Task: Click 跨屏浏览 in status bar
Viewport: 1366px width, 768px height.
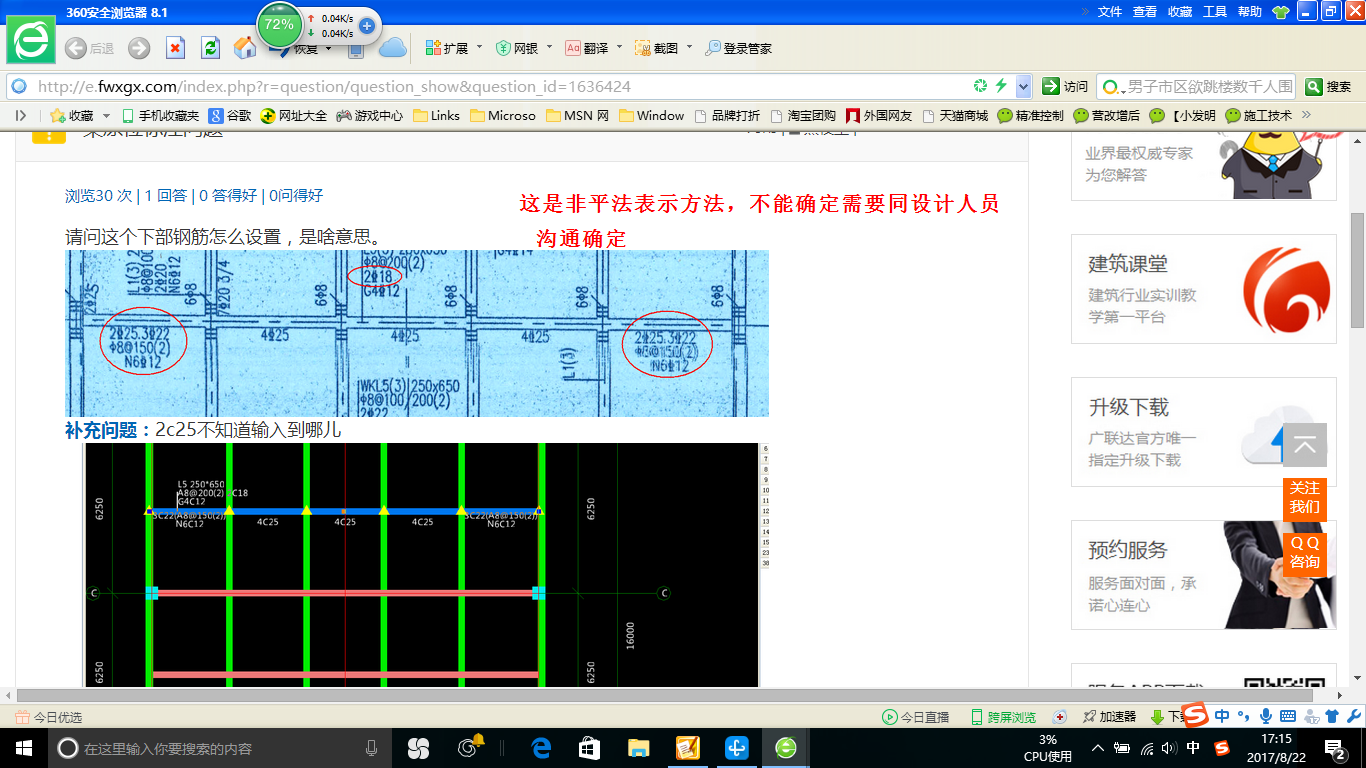Action: 1003,717
